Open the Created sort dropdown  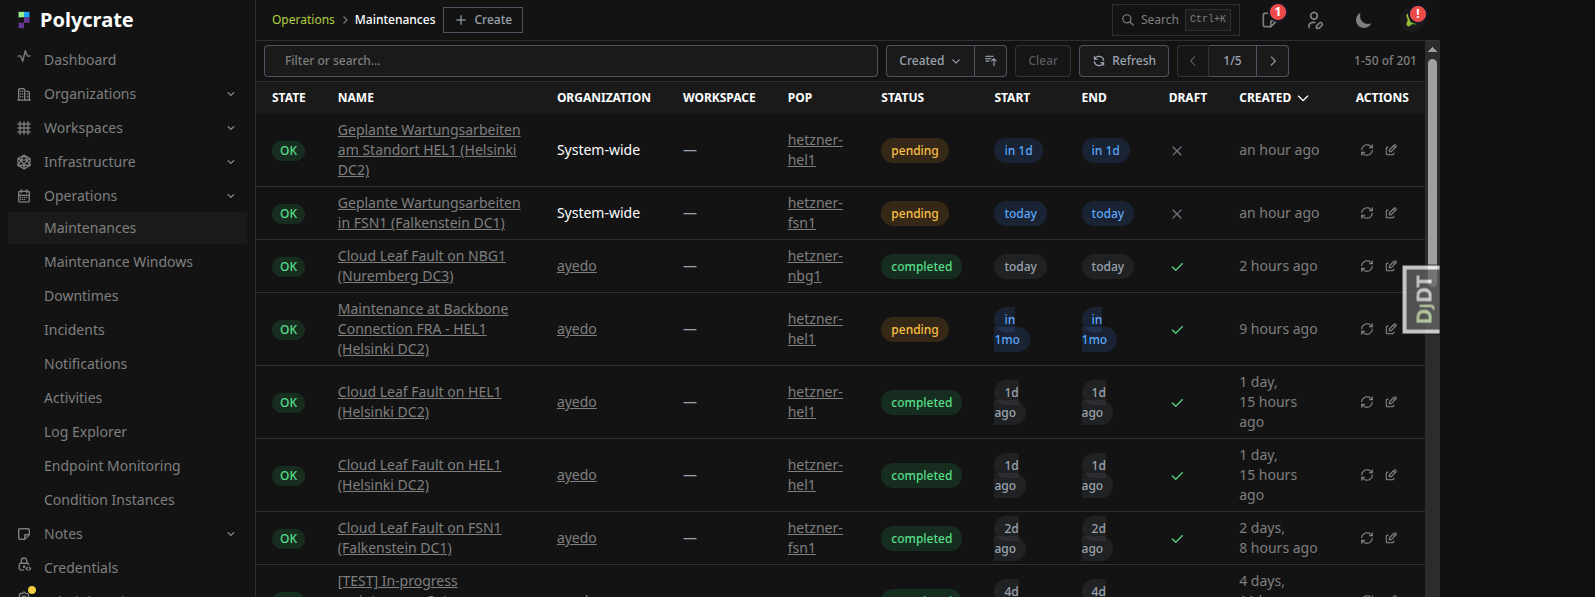(x=930, y=61)
